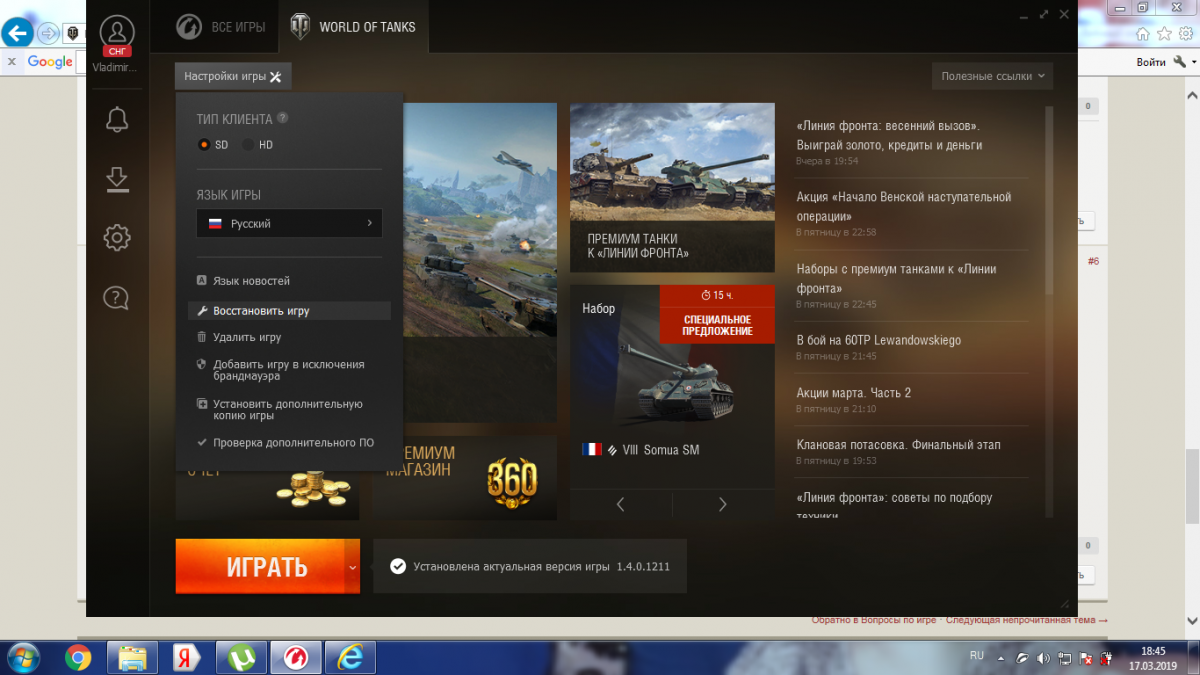This screenshot has width=1200, height=675.
Task: Choose Язык новостей menu item
Action: 243,281
